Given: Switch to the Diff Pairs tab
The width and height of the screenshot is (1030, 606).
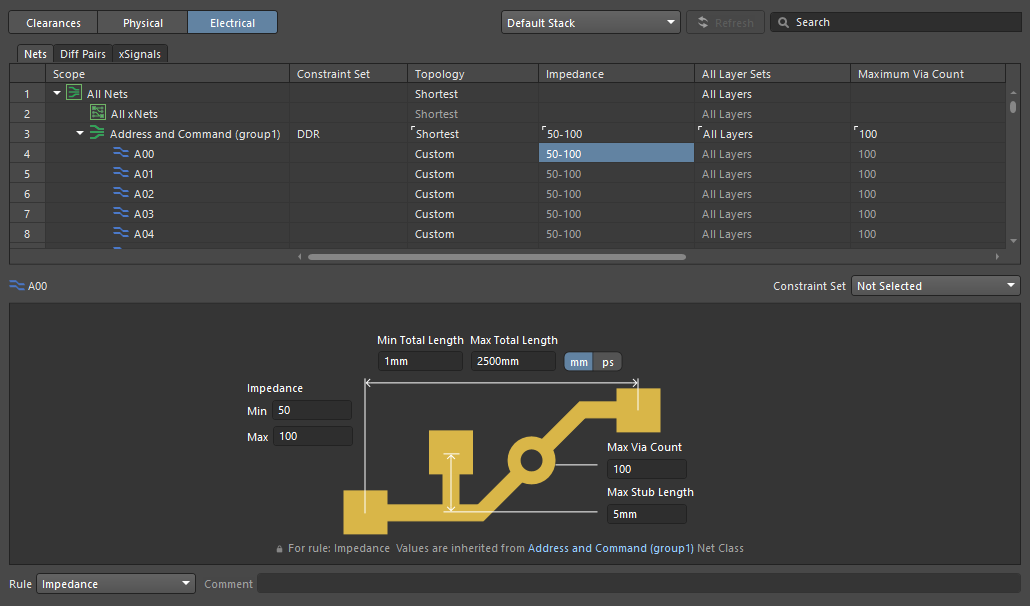Looking at the screenshot, I should [82, 54].
